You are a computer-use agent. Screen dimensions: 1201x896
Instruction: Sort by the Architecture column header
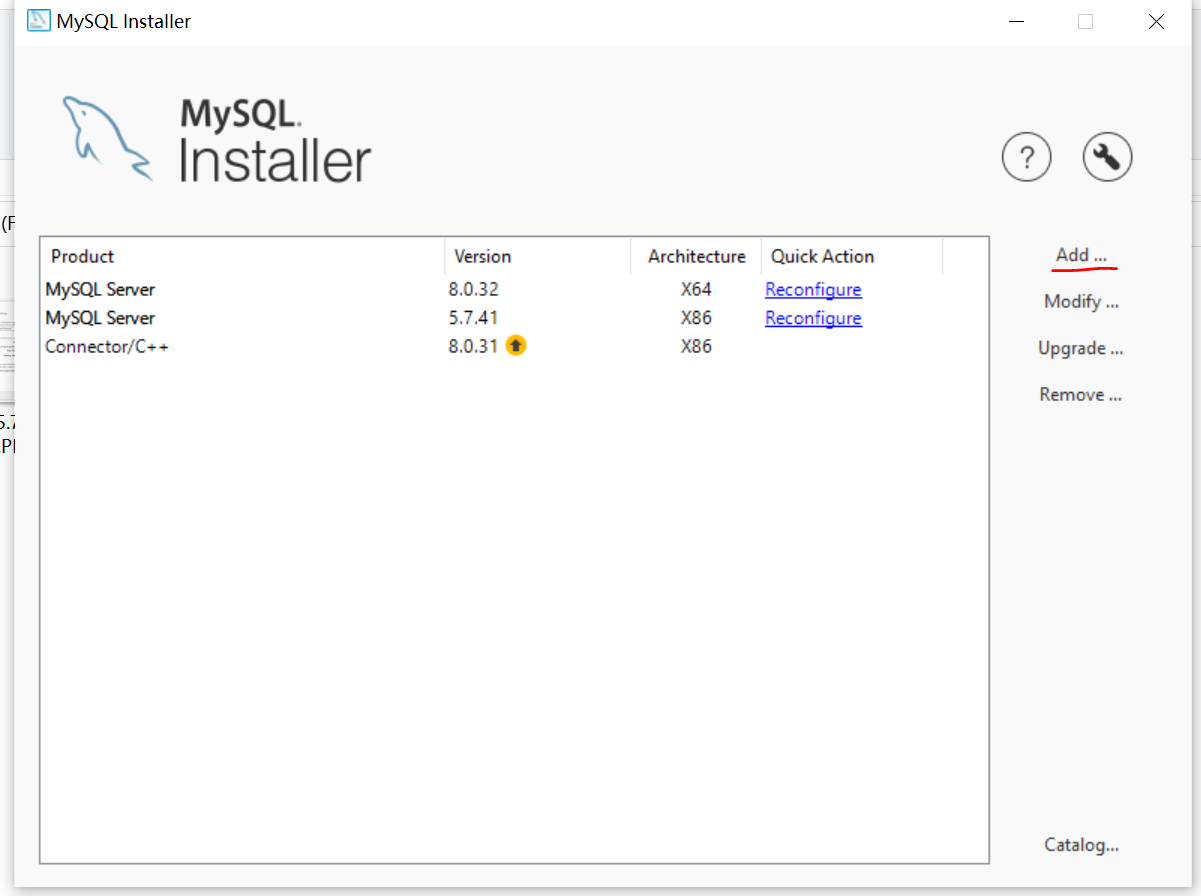[x=696, y=256]
